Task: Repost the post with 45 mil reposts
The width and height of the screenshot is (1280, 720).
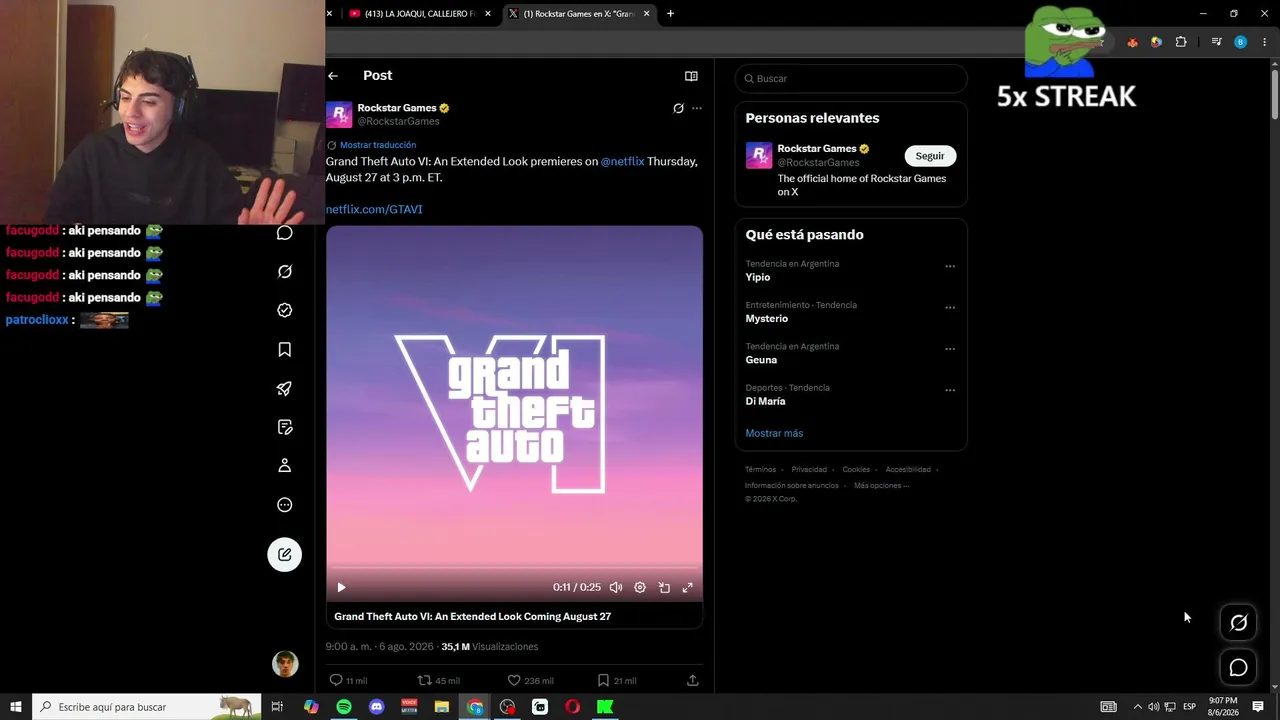Action: (424, 680)
